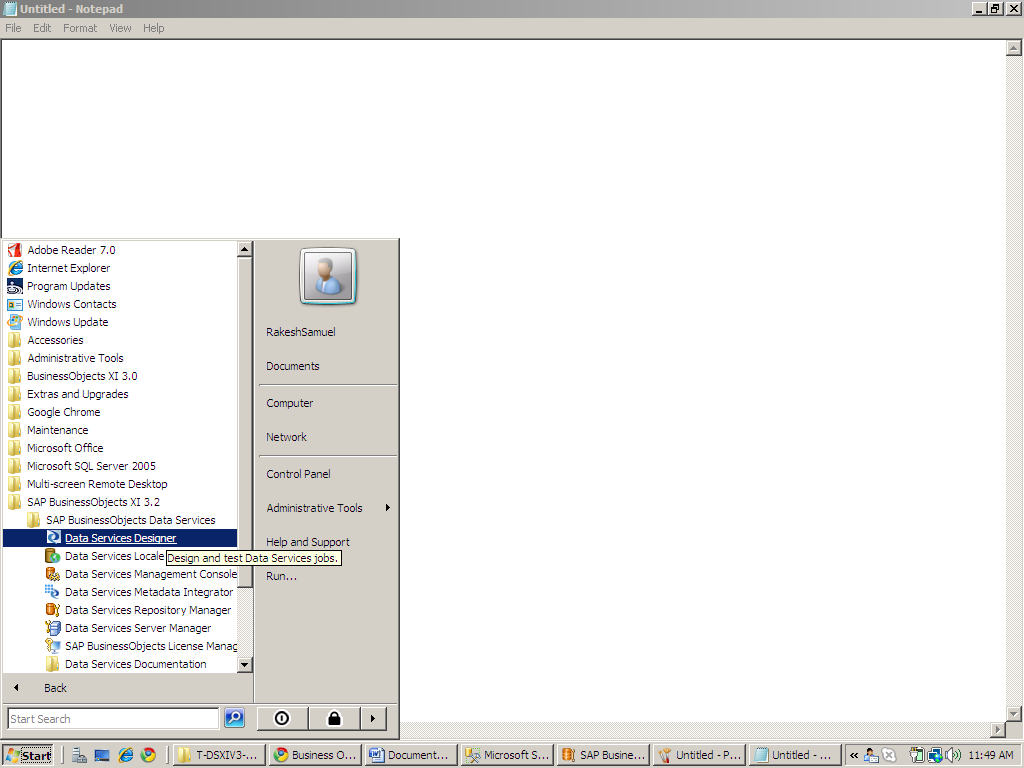
Task: Switch to T-DSXIV3 taskbar window
Action: pos(221,755)
